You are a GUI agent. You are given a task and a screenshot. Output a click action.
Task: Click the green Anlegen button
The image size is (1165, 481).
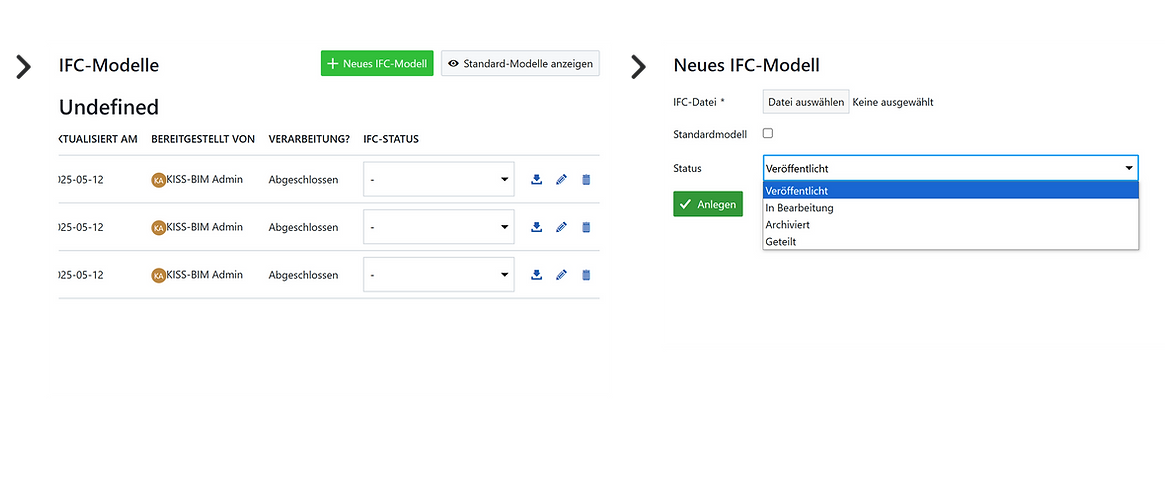click(708, 204)
